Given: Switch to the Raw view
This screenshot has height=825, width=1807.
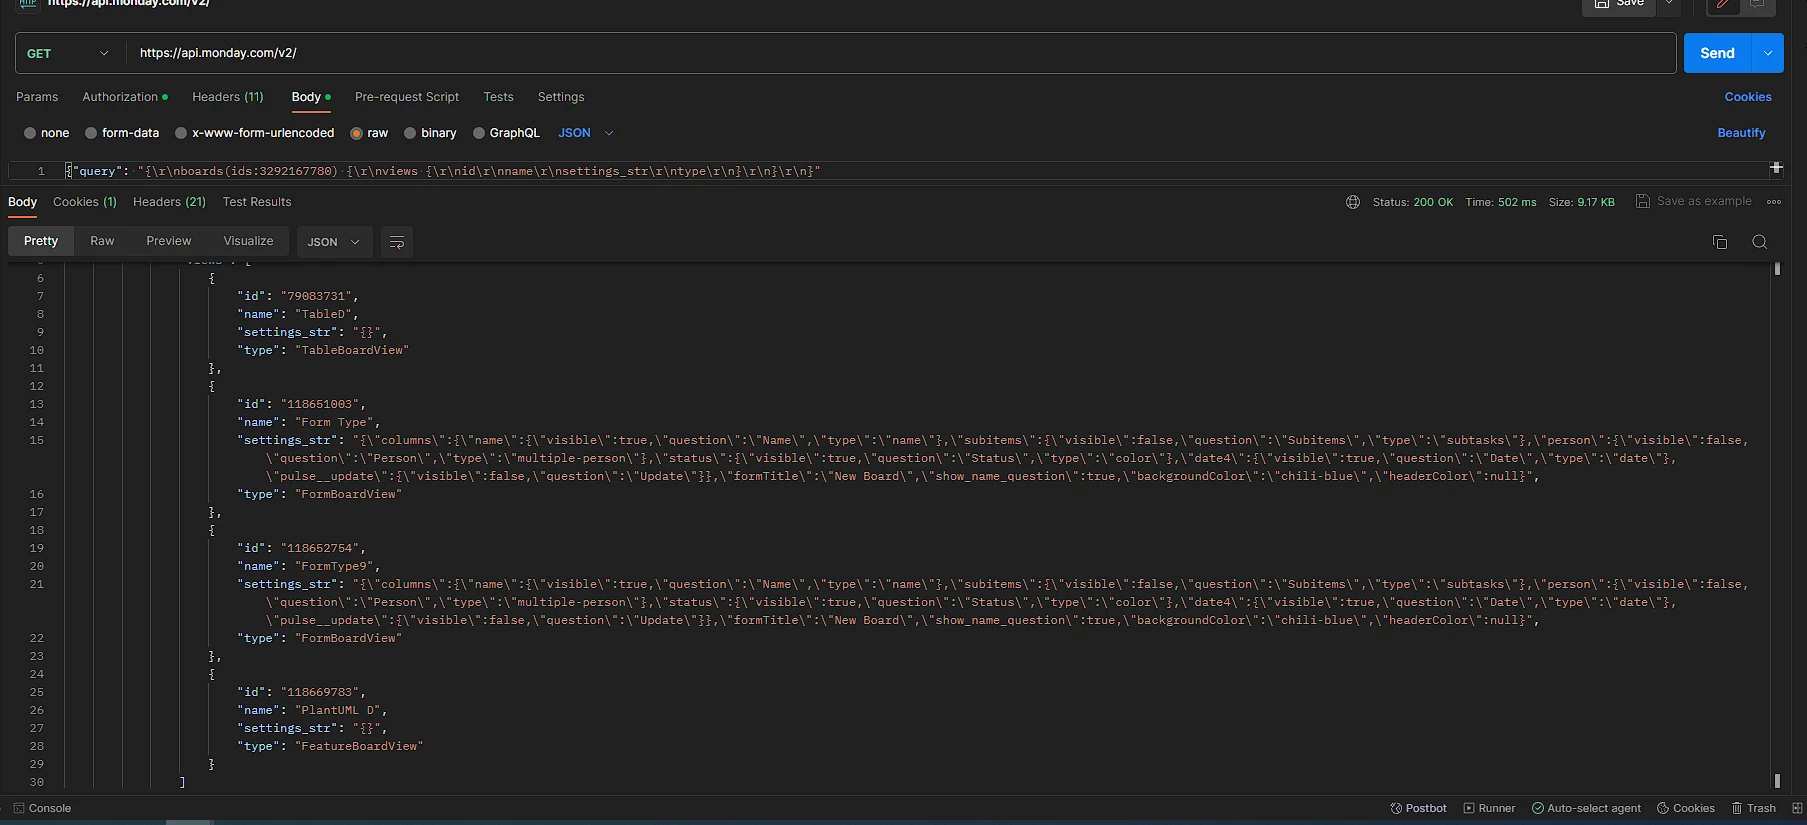Looking at the screenshot, I should (102, 241).
